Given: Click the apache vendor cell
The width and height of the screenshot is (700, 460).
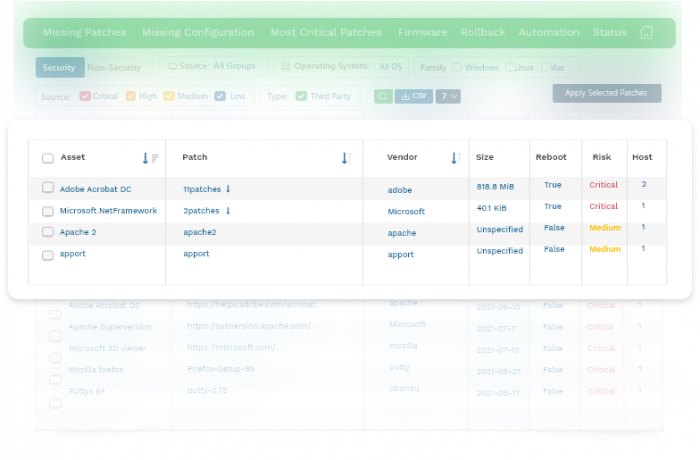Looking at the screenshot, I should pos(402,233).
